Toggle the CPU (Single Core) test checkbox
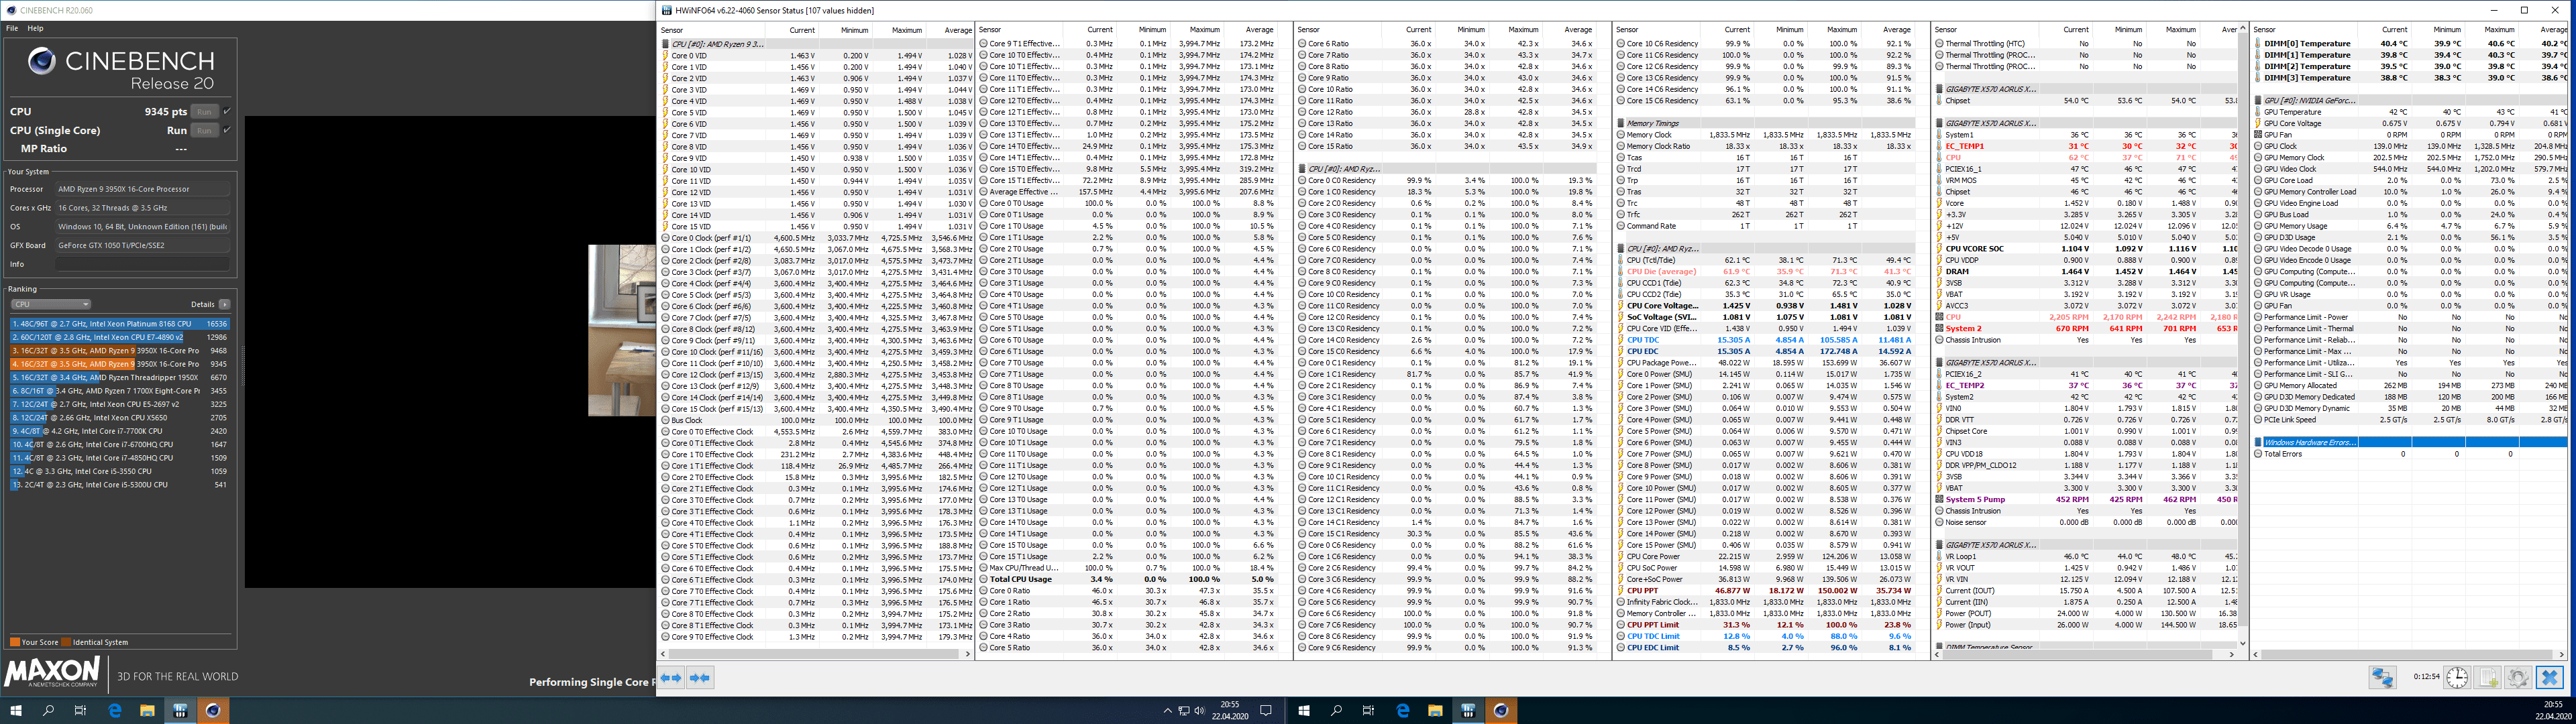The image size is (2576, 724). click(227, 130)
